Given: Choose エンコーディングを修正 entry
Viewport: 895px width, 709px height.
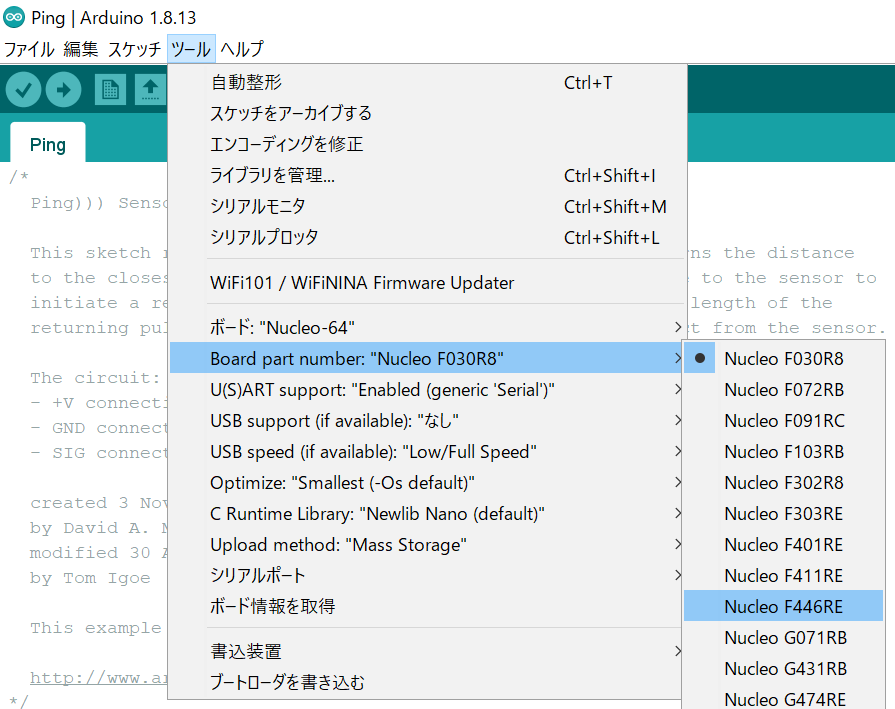Looking at the screenshot, I should (x=427, y=144).
